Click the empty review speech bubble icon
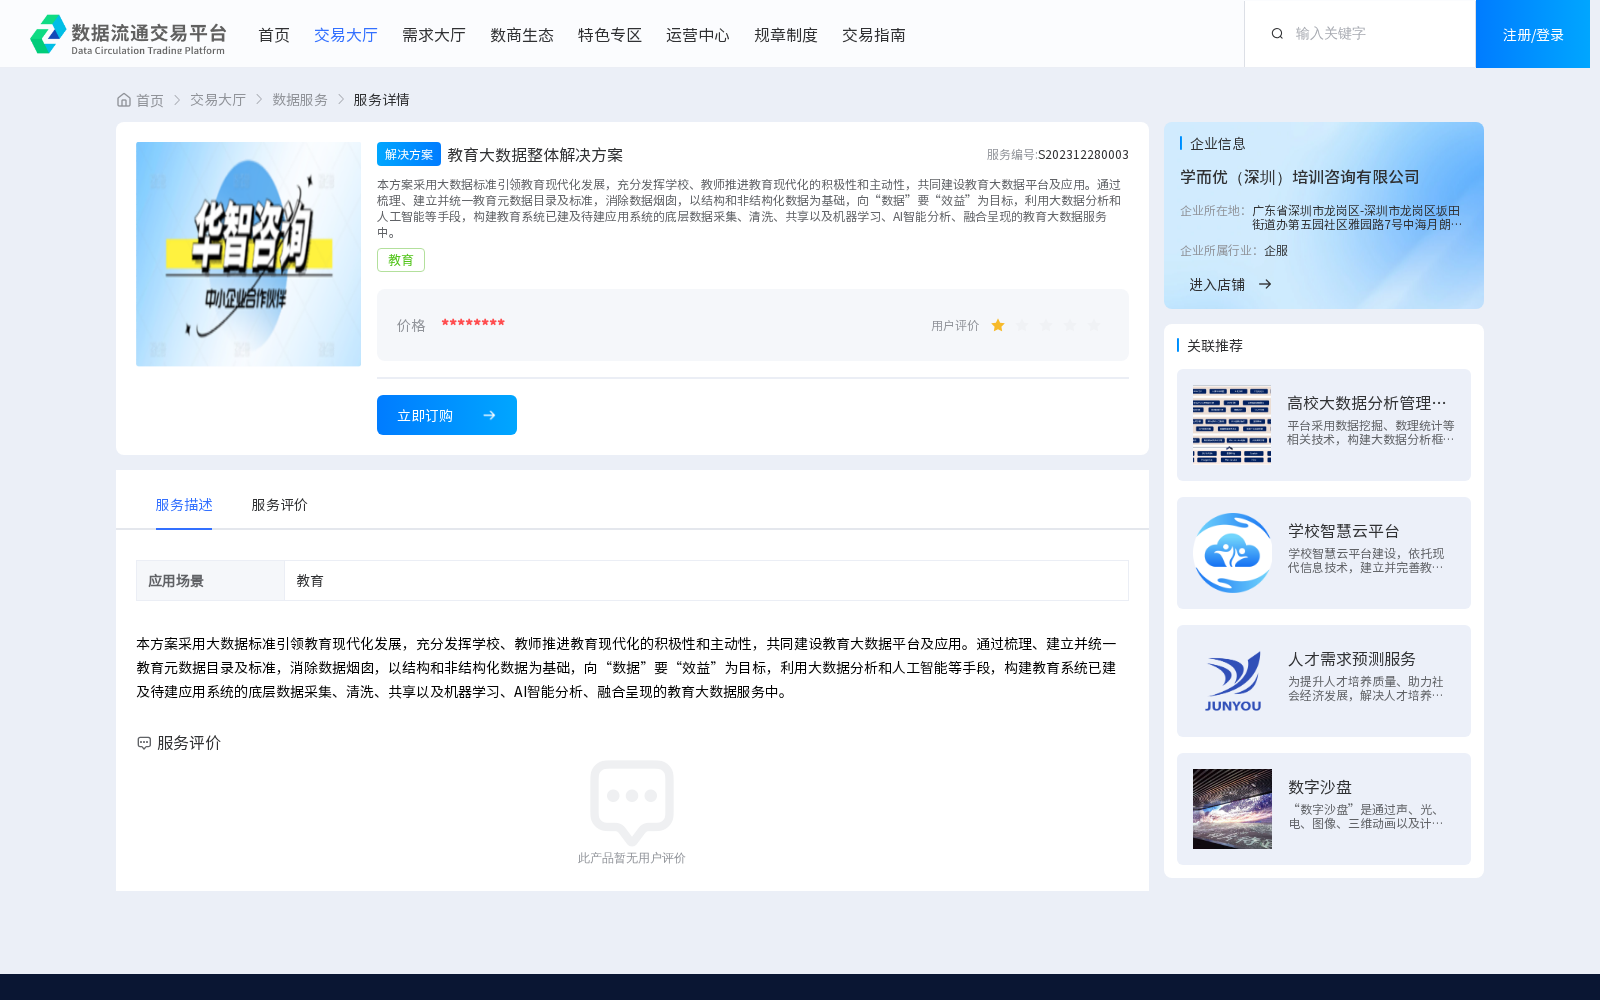 (632, 801)
